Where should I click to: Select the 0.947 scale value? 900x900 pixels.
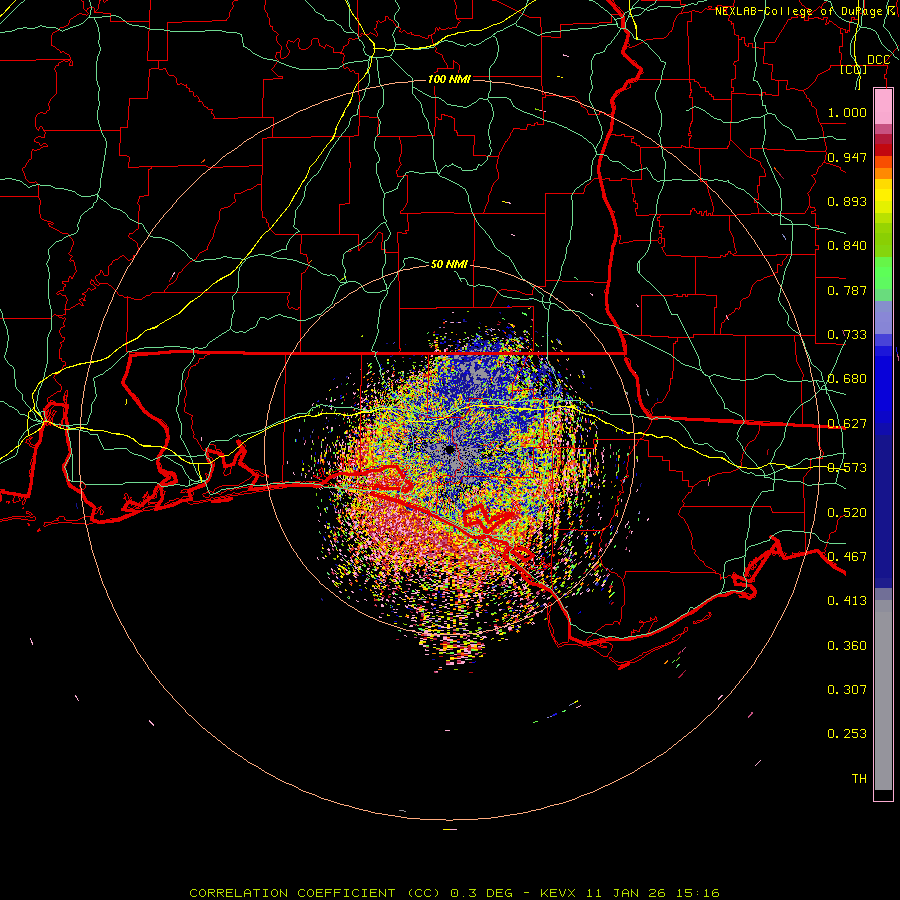(847, 157)
